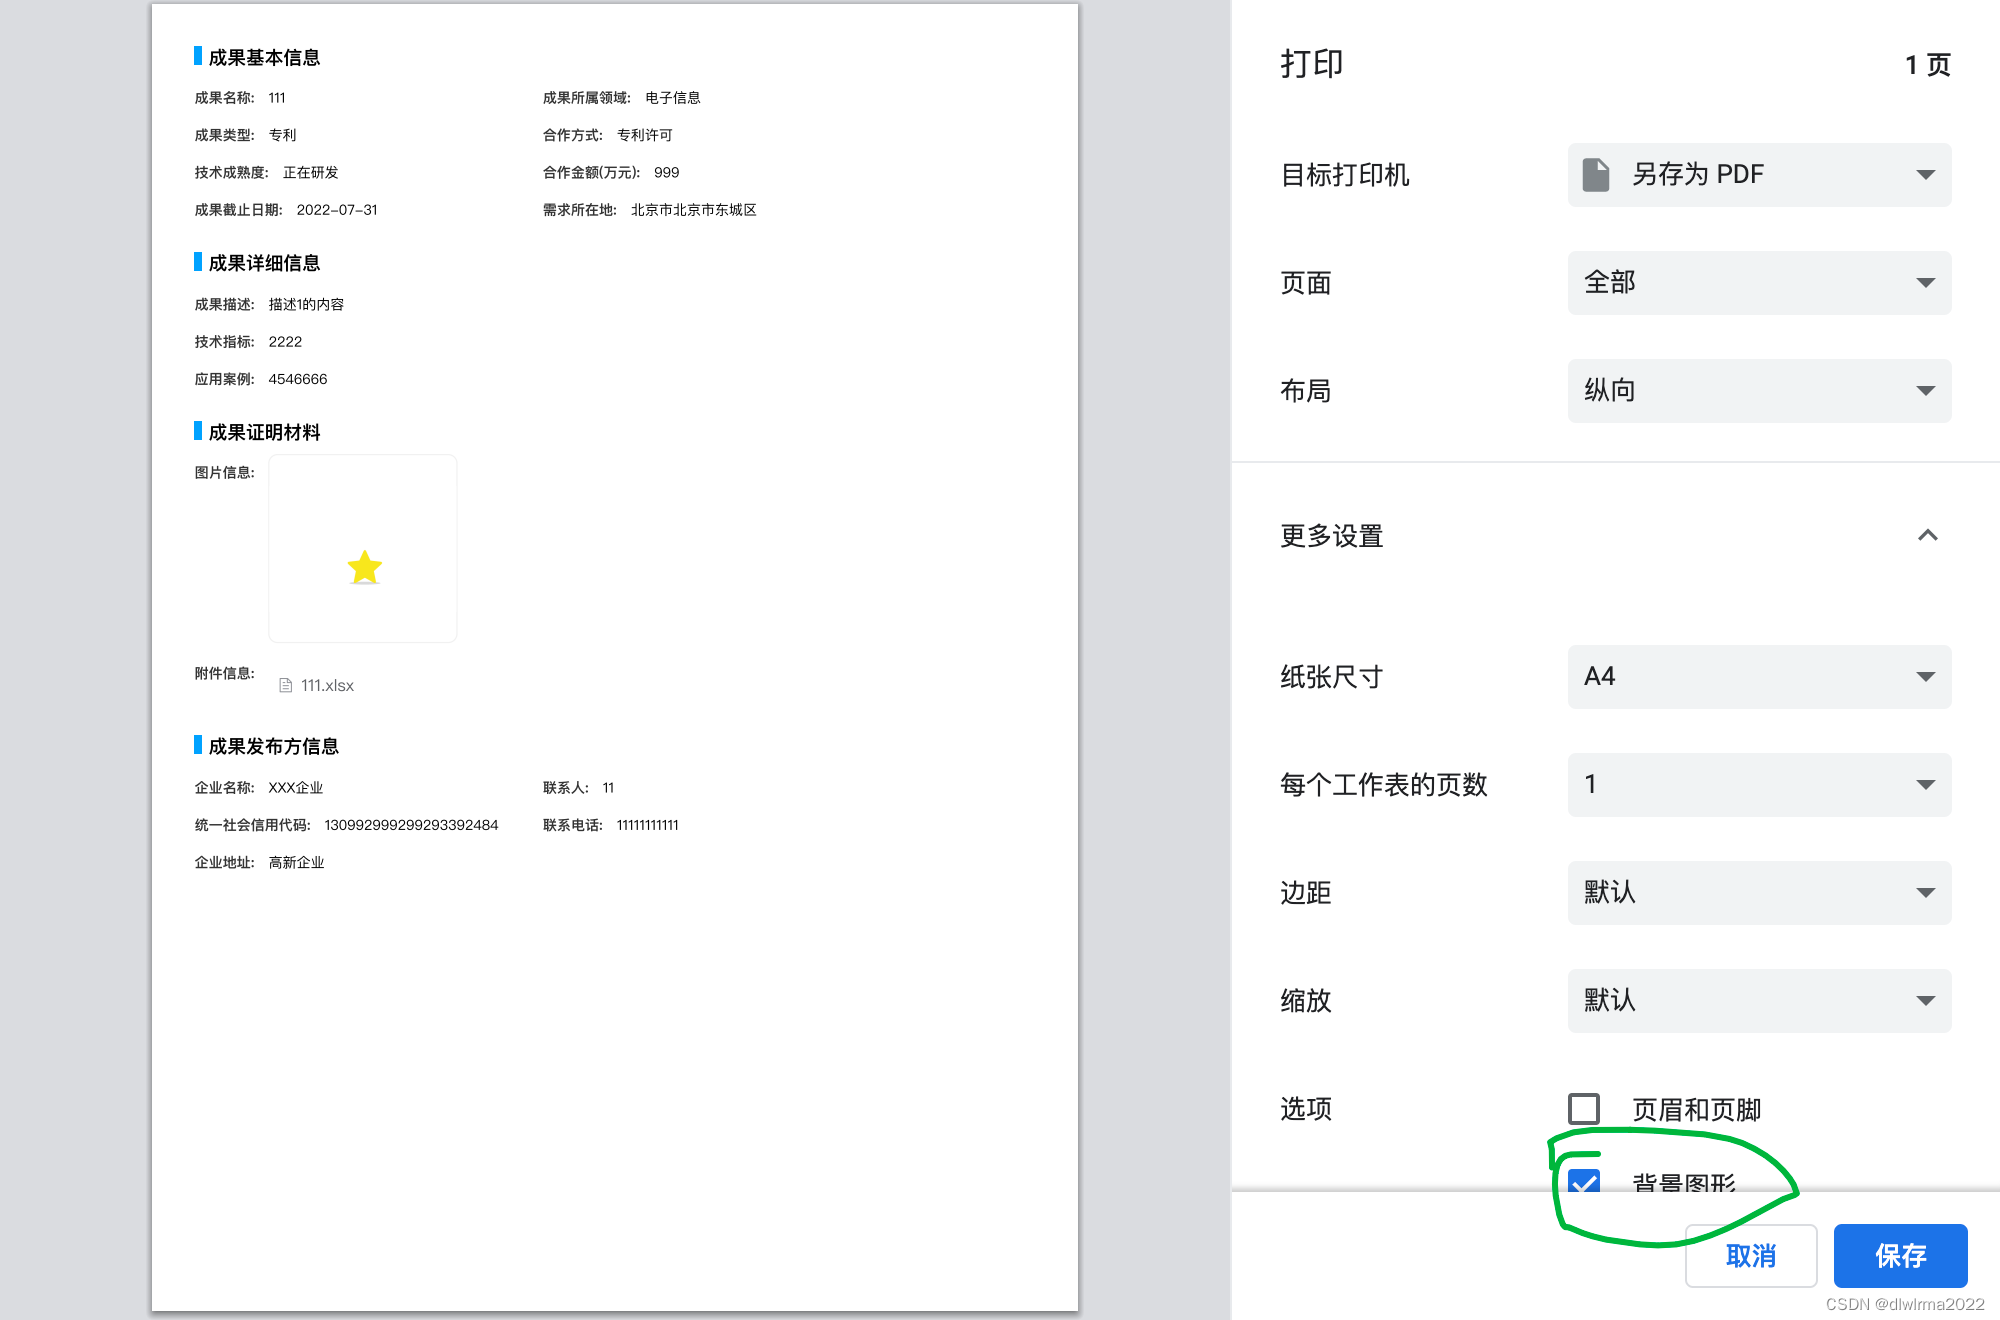Click the yellow star image thumbnail

[x=364, y=567]
